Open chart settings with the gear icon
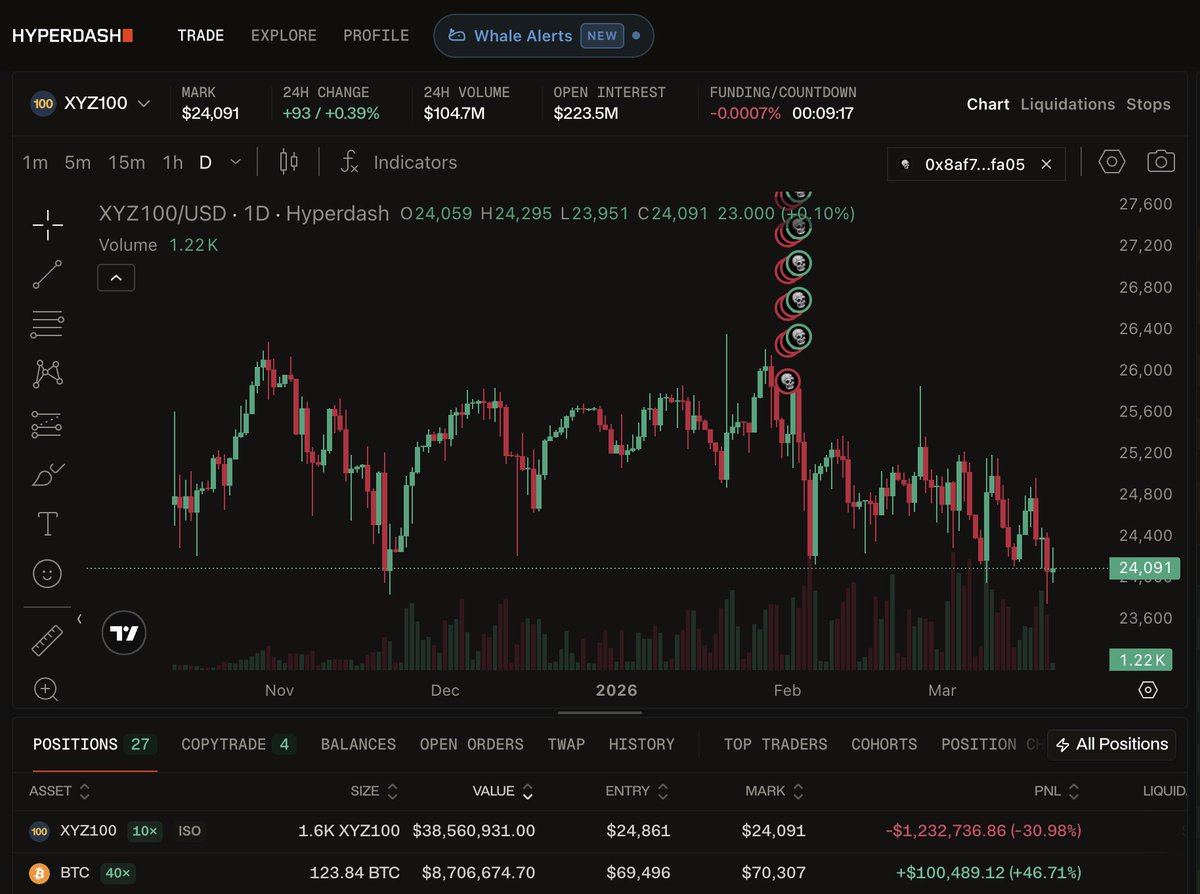 1111,162
